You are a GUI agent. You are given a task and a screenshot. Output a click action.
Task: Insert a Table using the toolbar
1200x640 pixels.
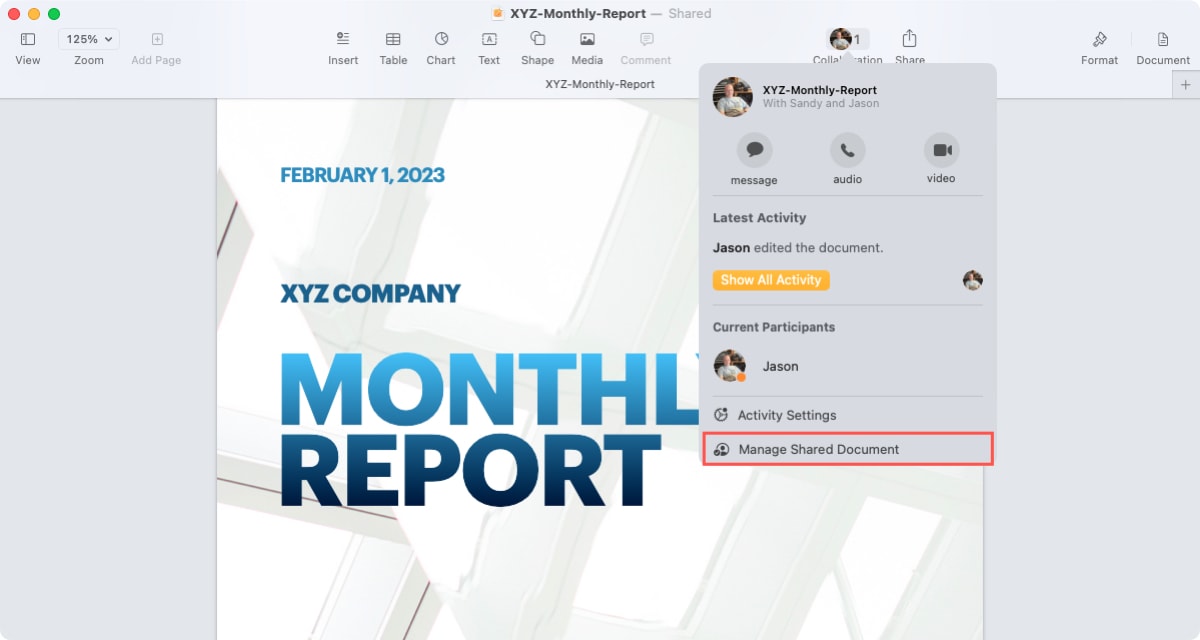pos(392,41)
